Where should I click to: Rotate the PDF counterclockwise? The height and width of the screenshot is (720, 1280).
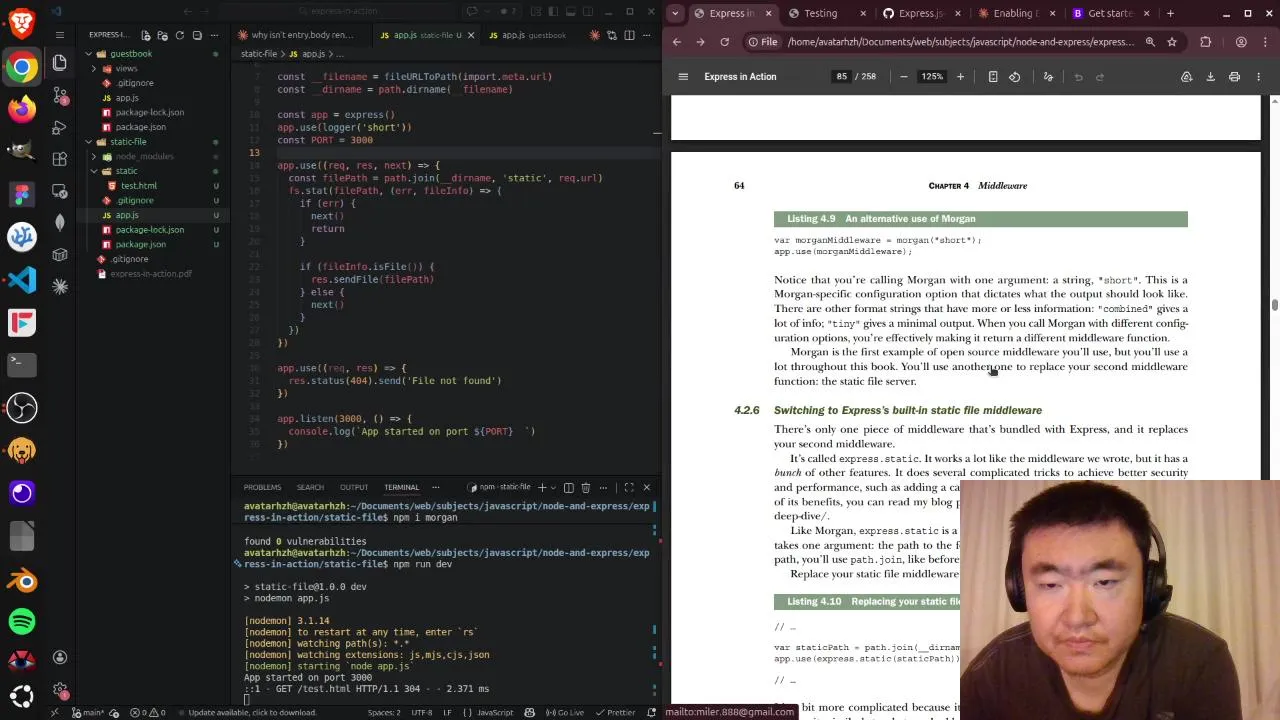tap(1015, 77)
